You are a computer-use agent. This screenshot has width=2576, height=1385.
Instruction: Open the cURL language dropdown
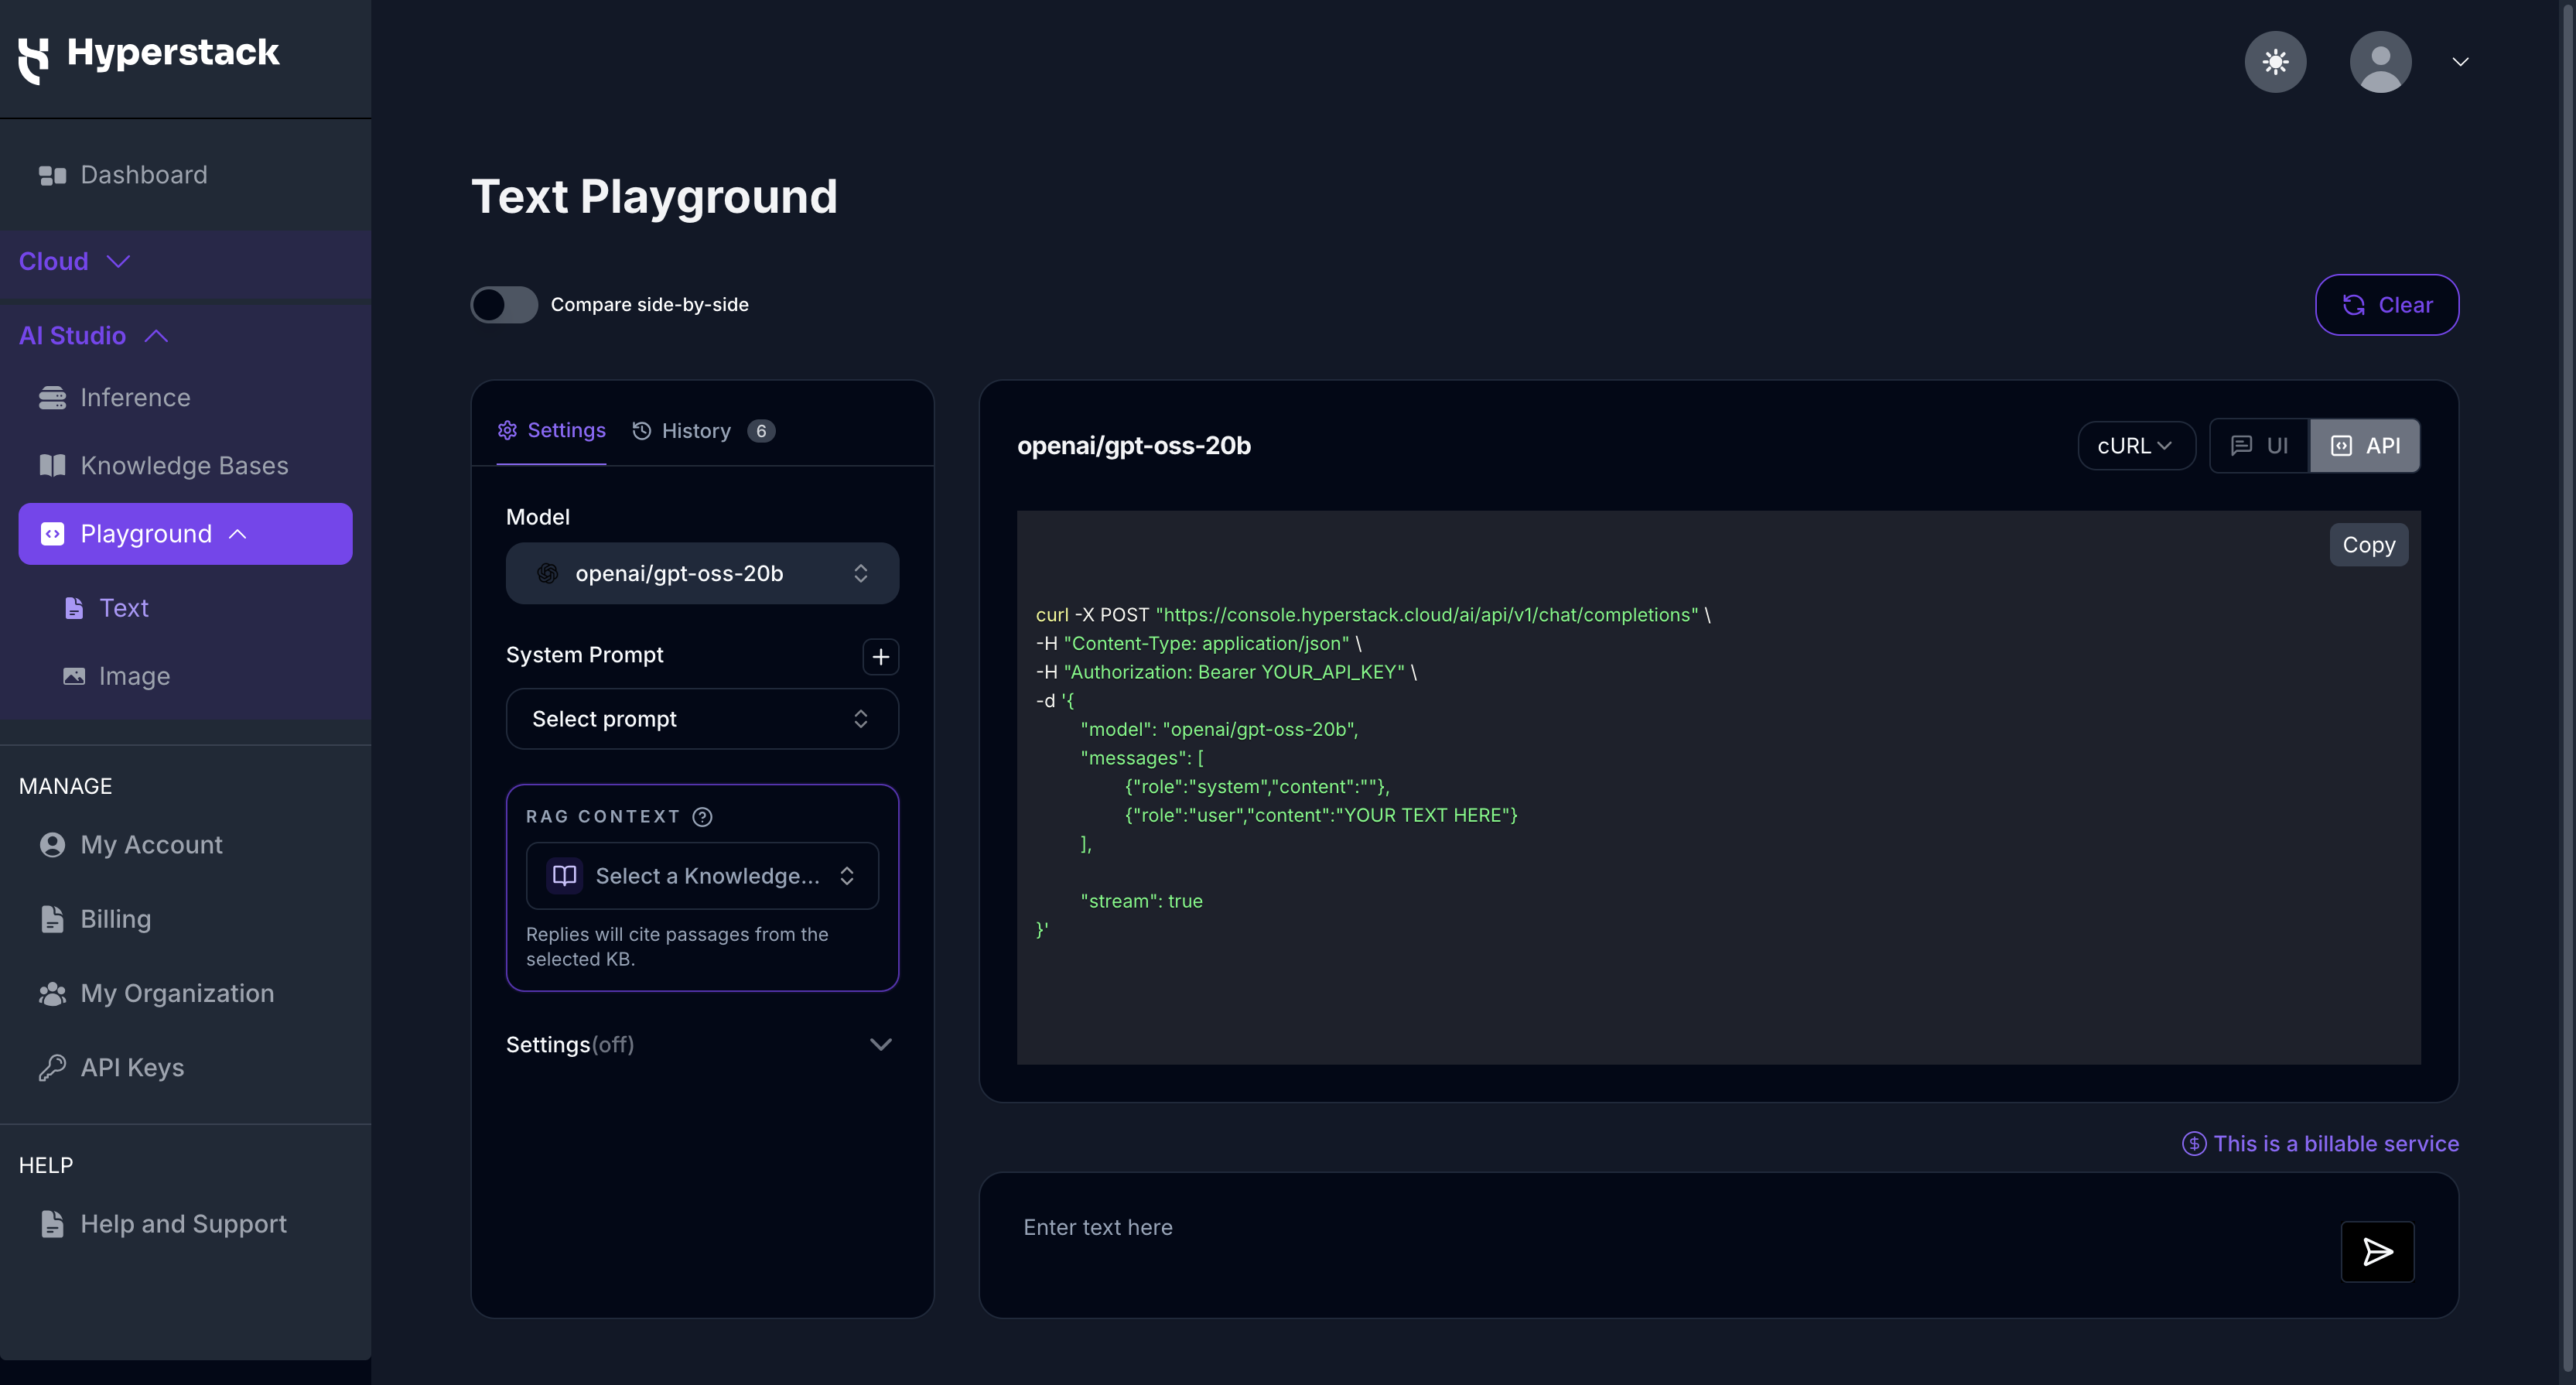point(2136,446)
